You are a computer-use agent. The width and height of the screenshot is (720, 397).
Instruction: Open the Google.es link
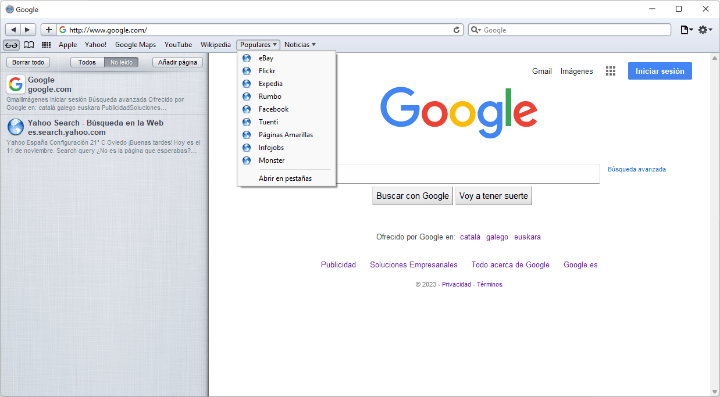click(580, 265)
